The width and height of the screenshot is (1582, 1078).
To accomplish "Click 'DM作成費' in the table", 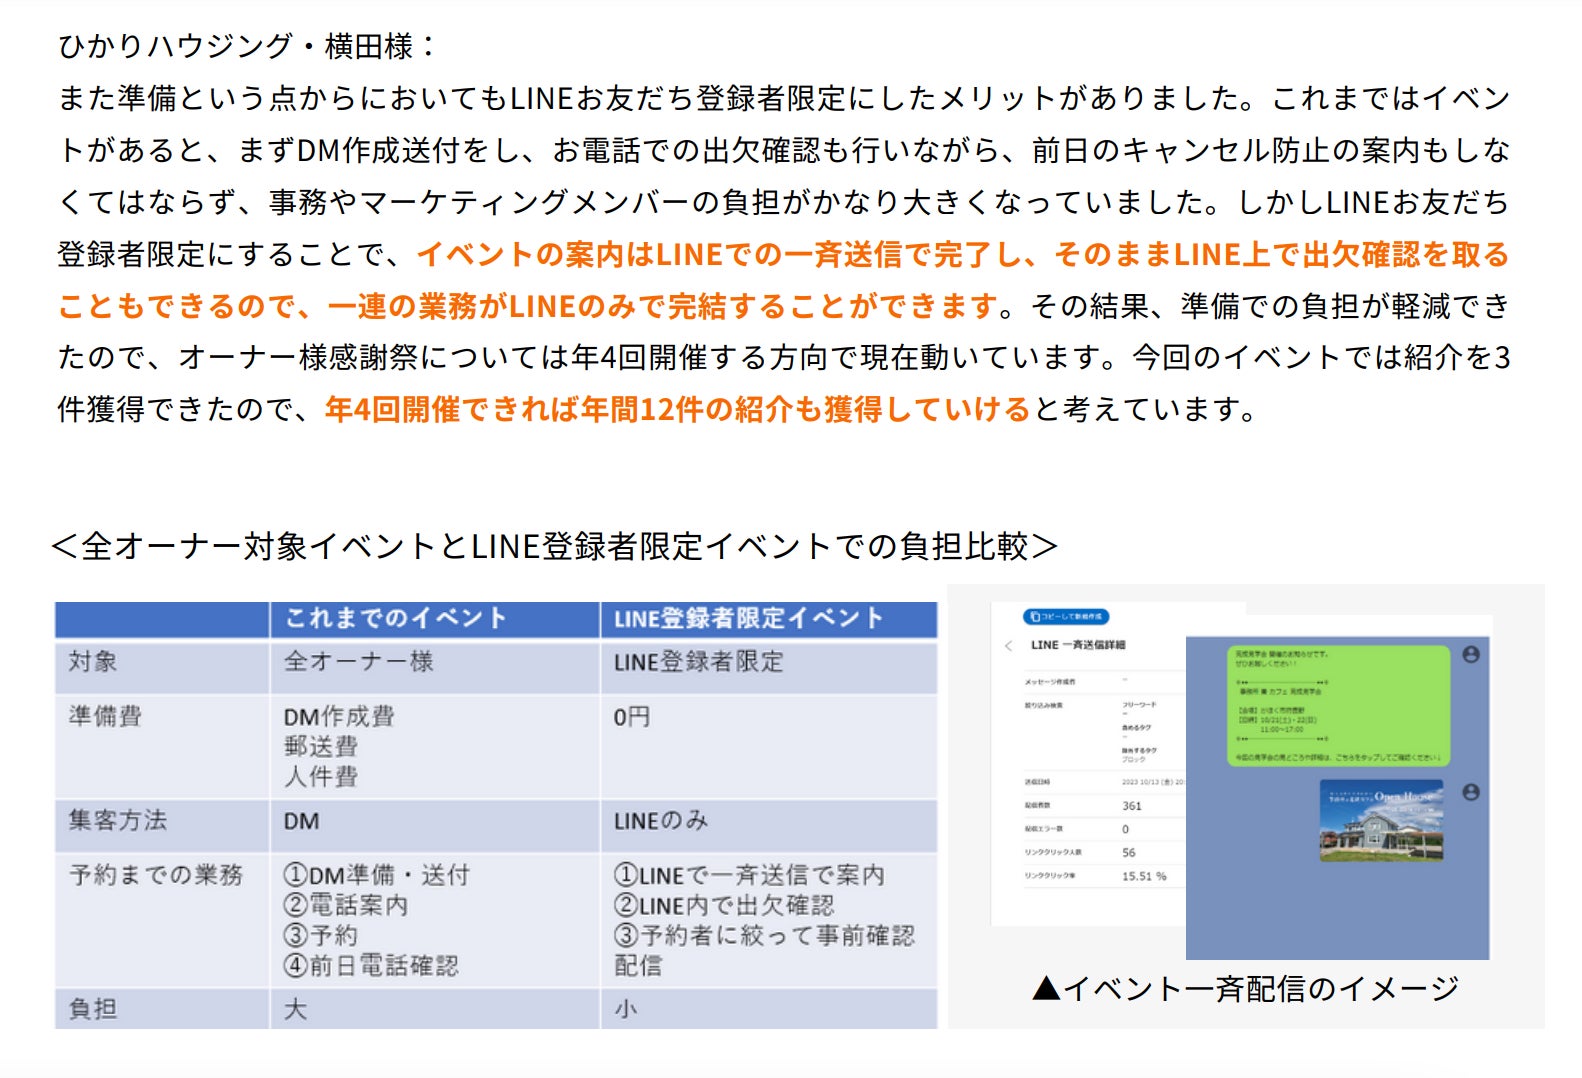I will click(340, 716).
